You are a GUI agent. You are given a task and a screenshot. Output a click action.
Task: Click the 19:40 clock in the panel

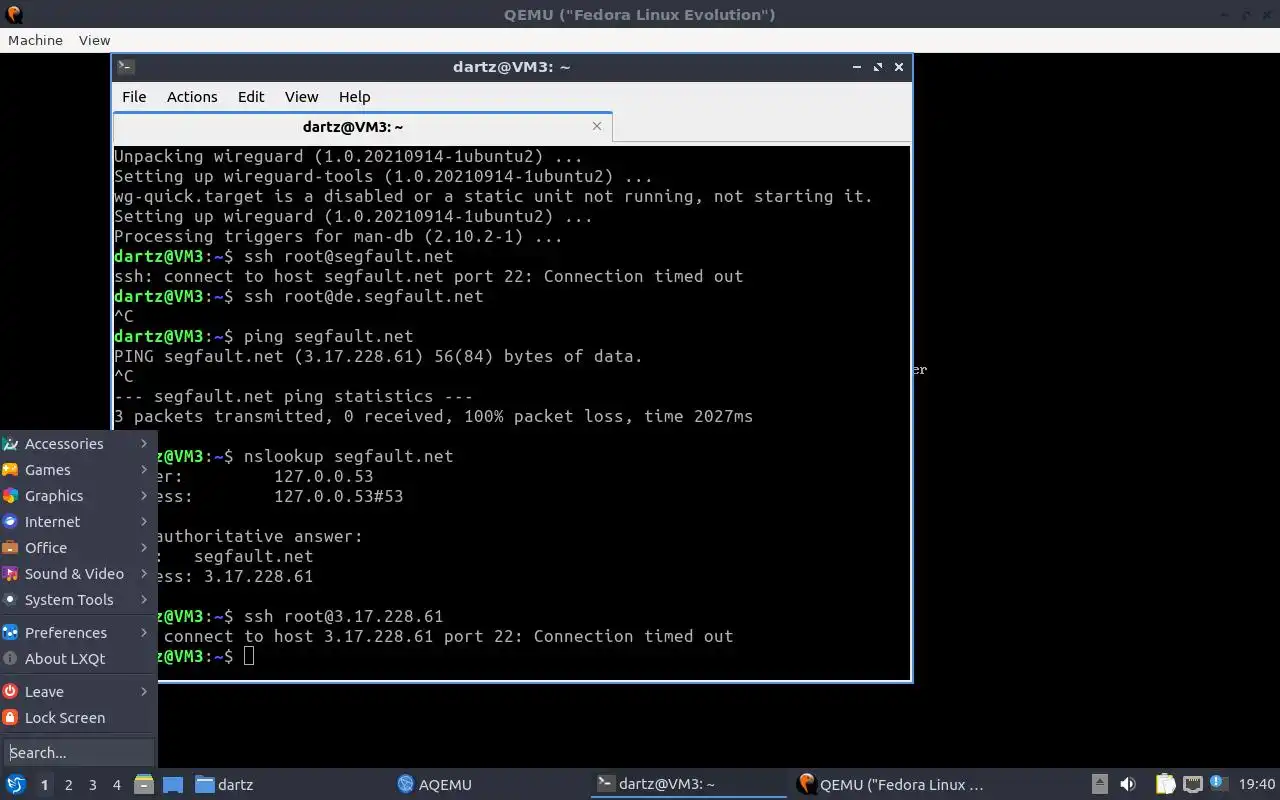click(x=1257, y=785)
